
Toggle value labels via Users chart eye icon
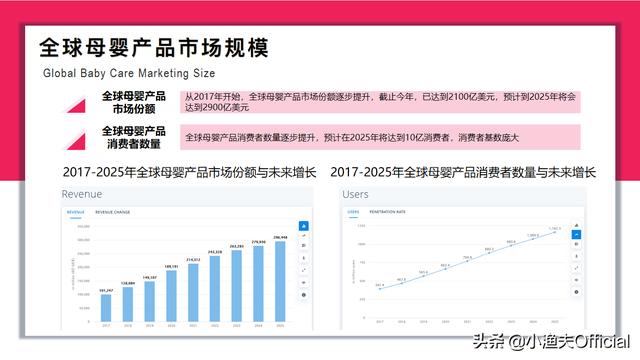[576, 280]
